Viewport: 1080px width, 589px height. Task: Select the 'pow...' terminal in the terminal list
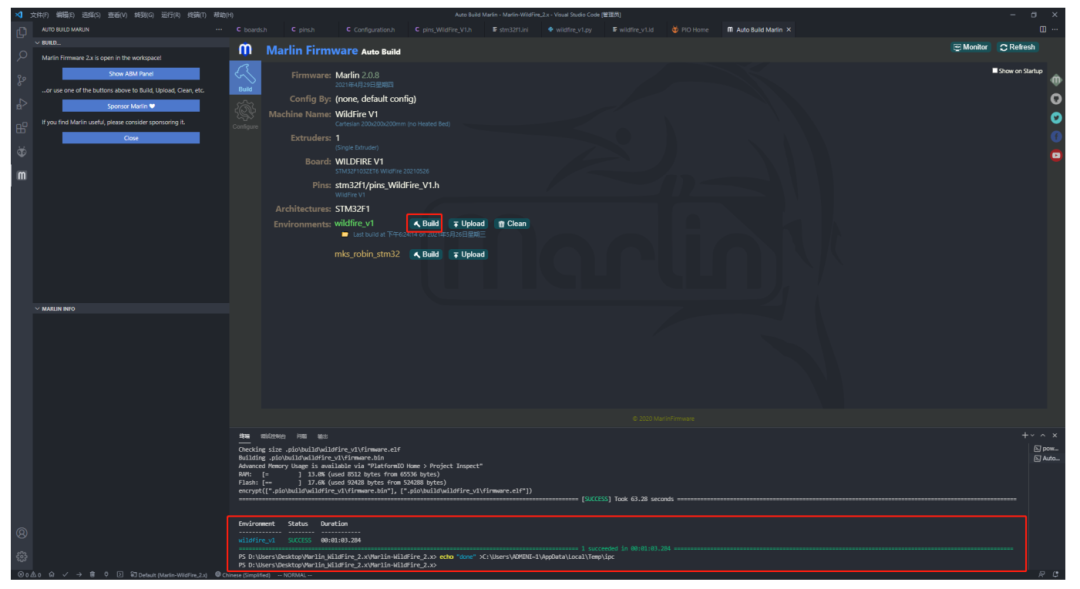point(1046,448)
